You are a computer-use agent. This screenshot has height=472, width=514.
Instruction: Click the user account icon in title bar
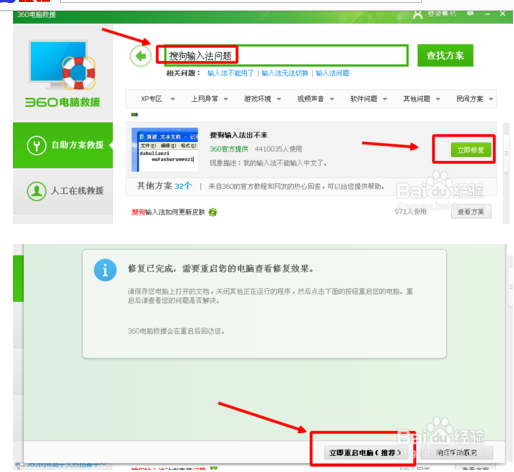418,14
